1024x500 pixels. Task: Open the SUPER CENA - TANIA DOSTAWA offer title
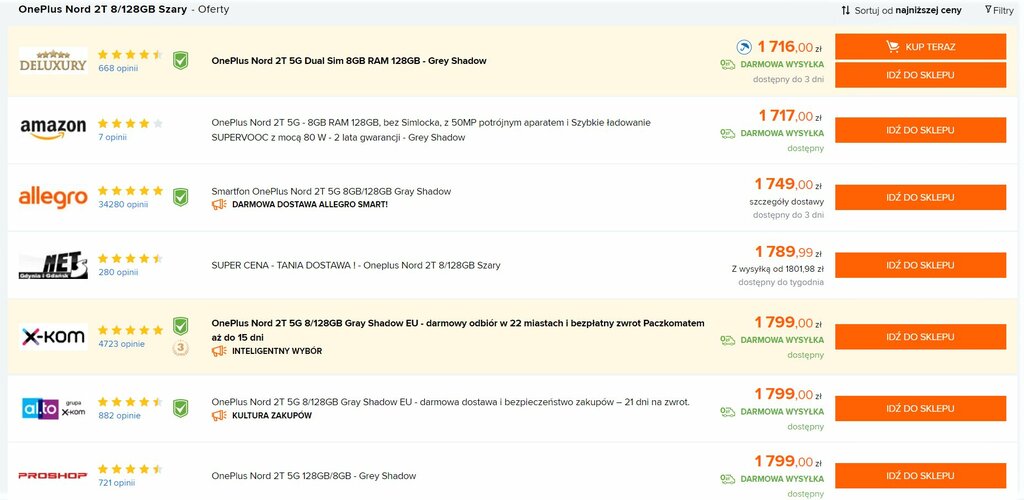point(356,266)
